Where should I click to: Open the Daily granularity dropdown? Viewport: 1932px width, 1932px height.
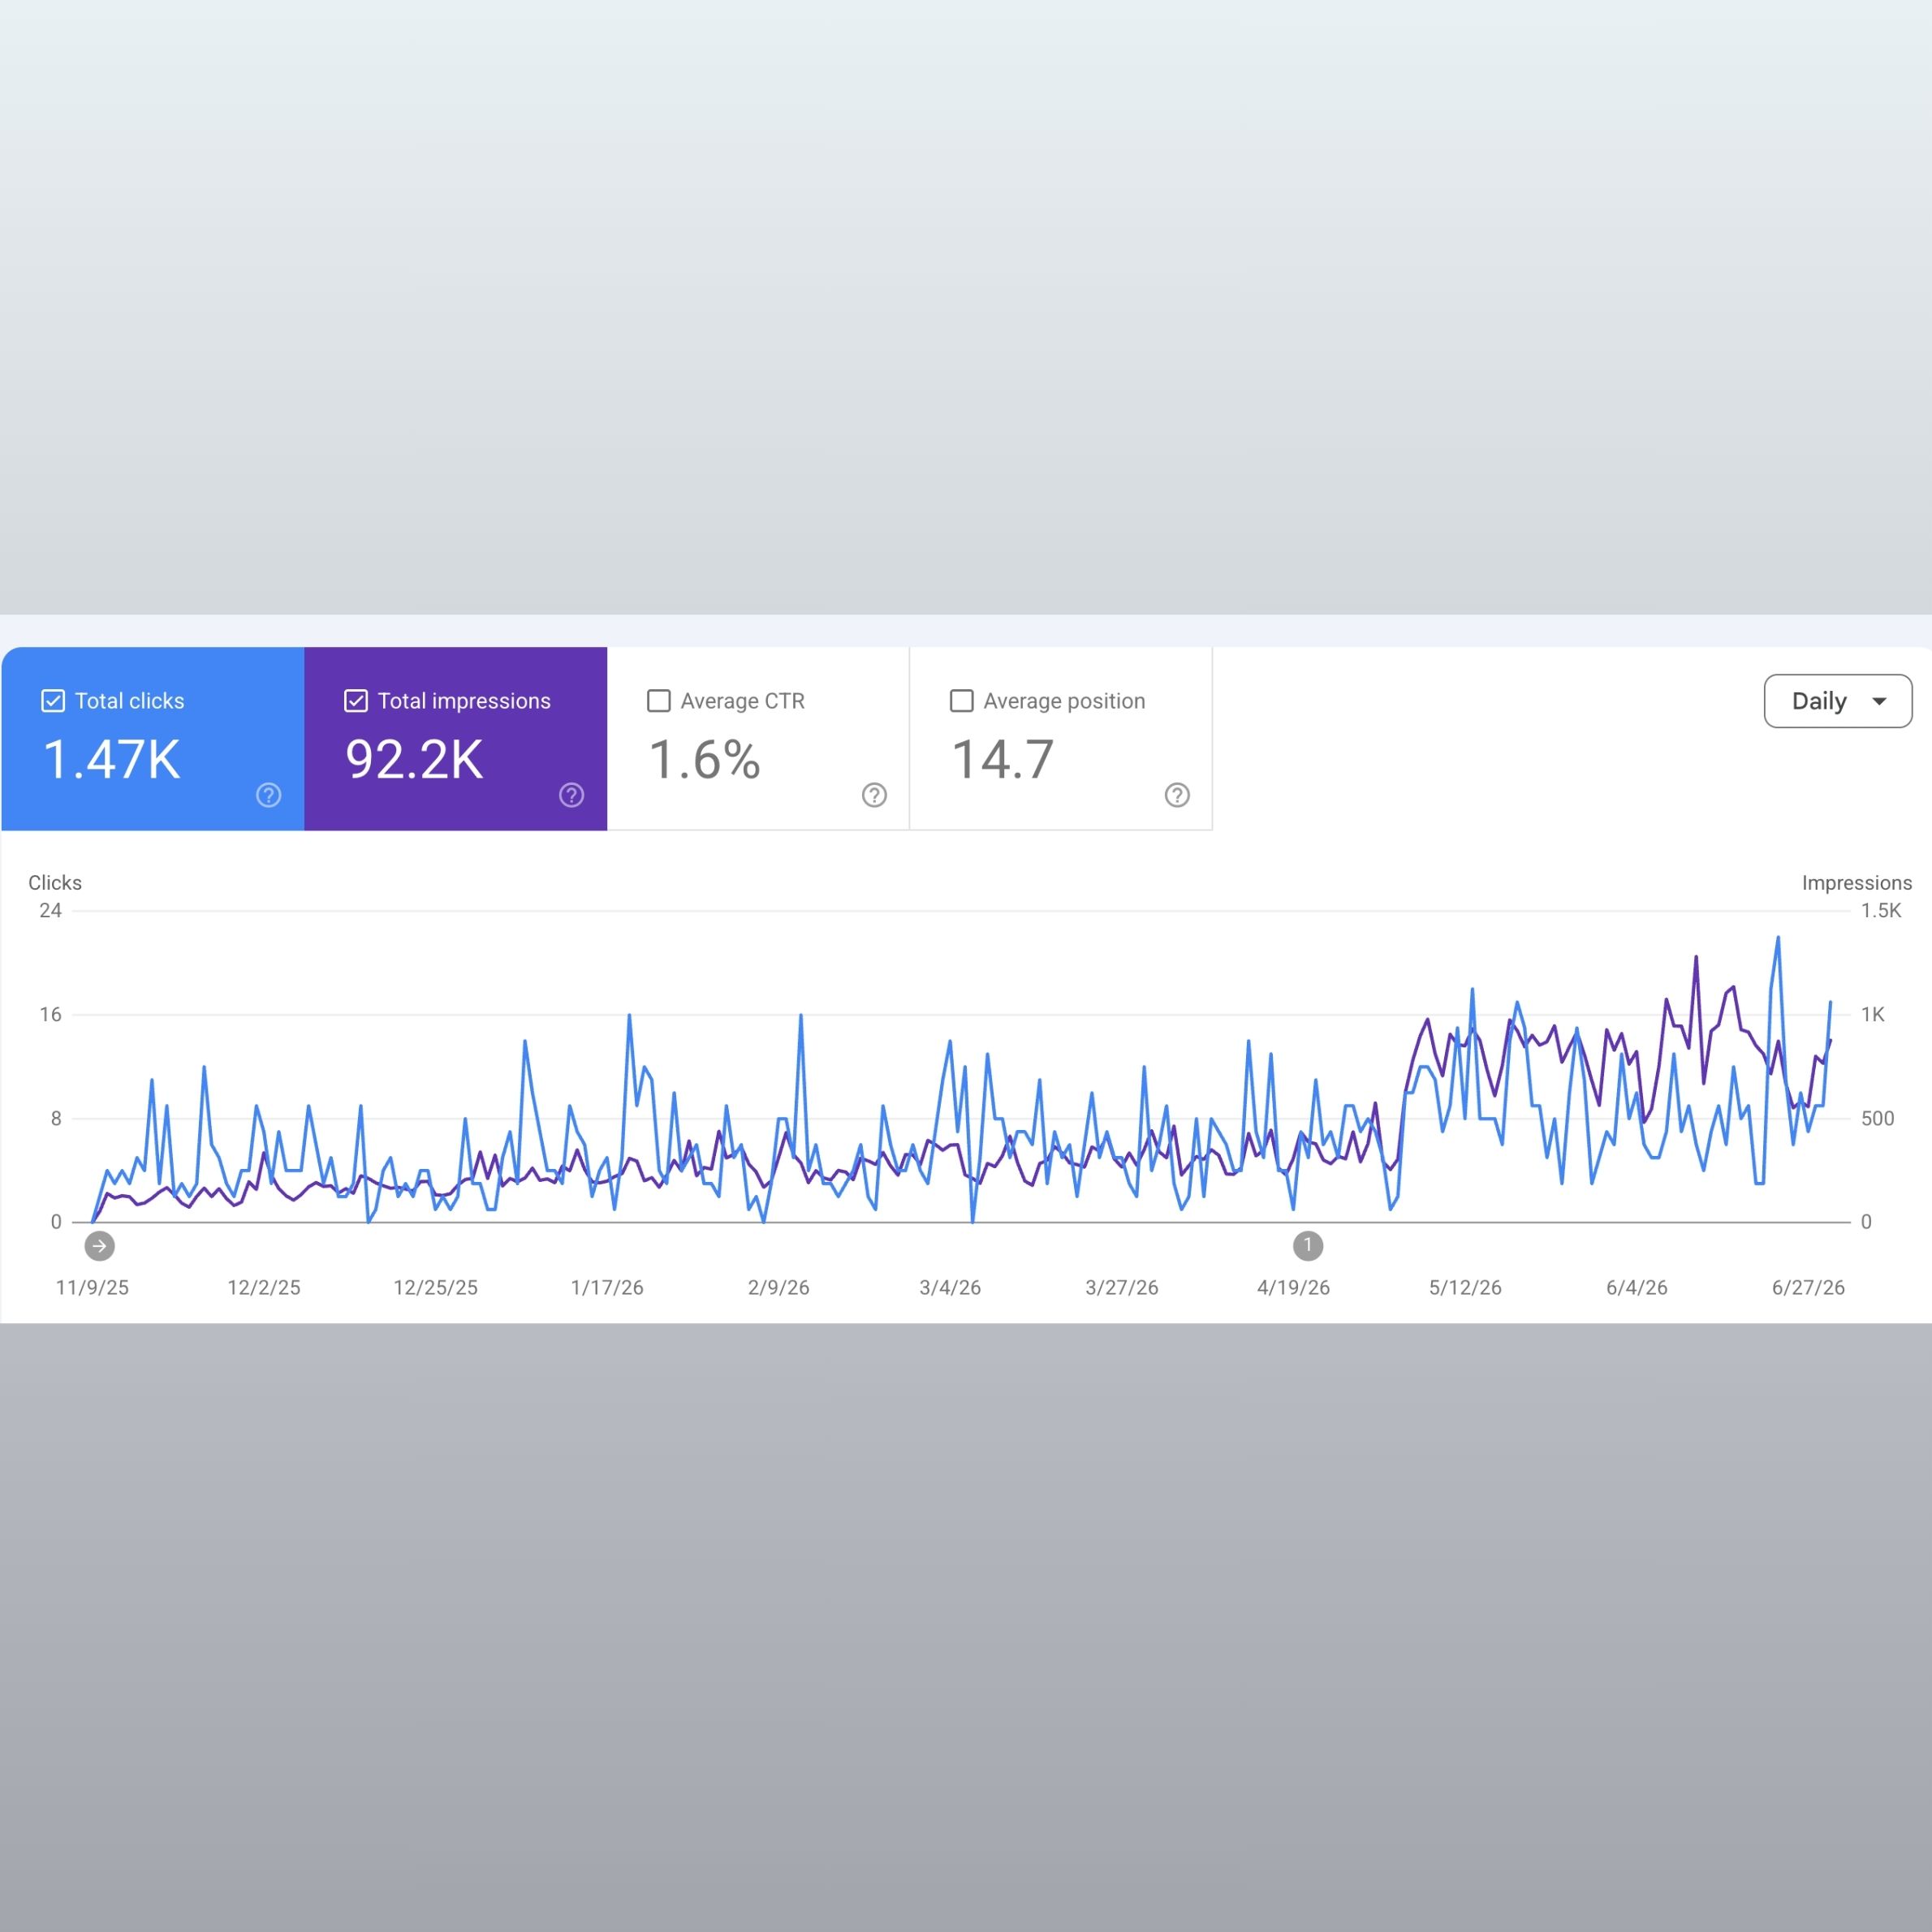1838,701
